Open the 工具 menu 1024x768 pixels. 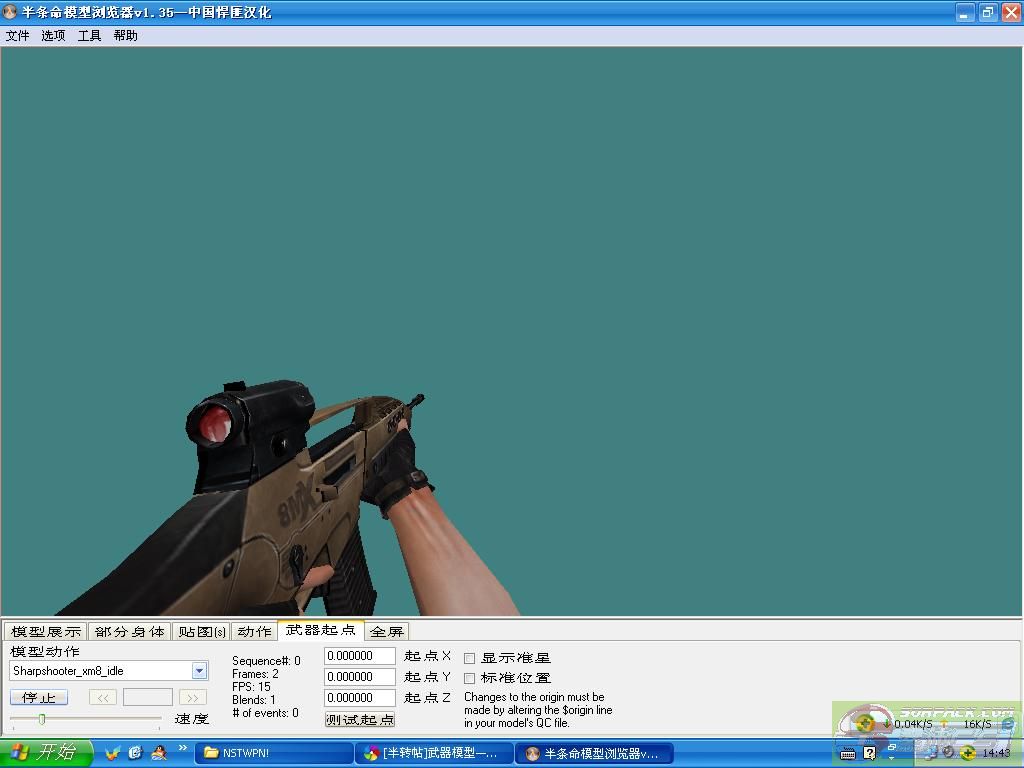click(x=90, y=35)
